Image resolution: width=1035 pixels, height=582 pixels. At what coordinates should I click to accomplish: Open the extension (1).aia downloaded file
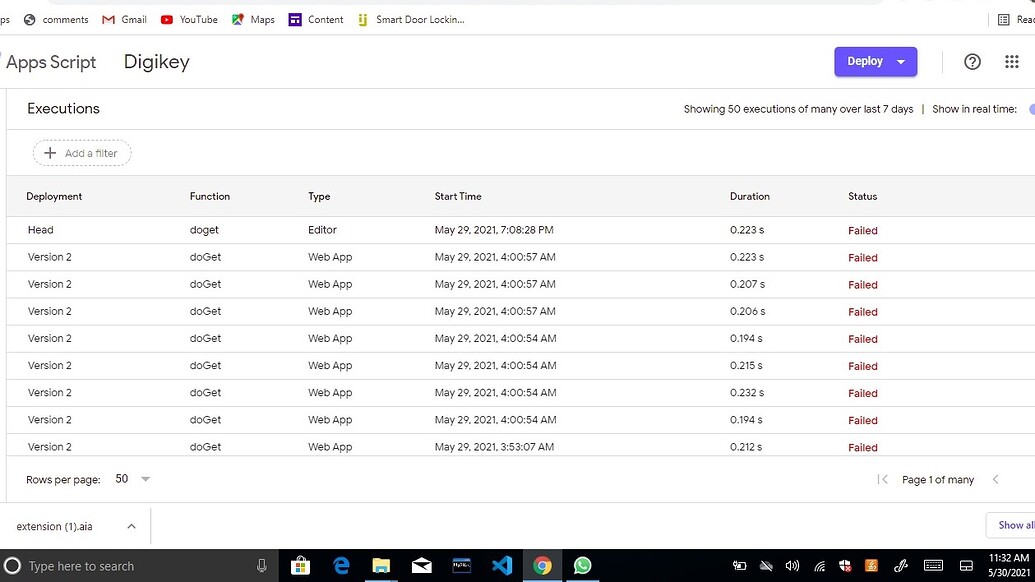[55, 527]
